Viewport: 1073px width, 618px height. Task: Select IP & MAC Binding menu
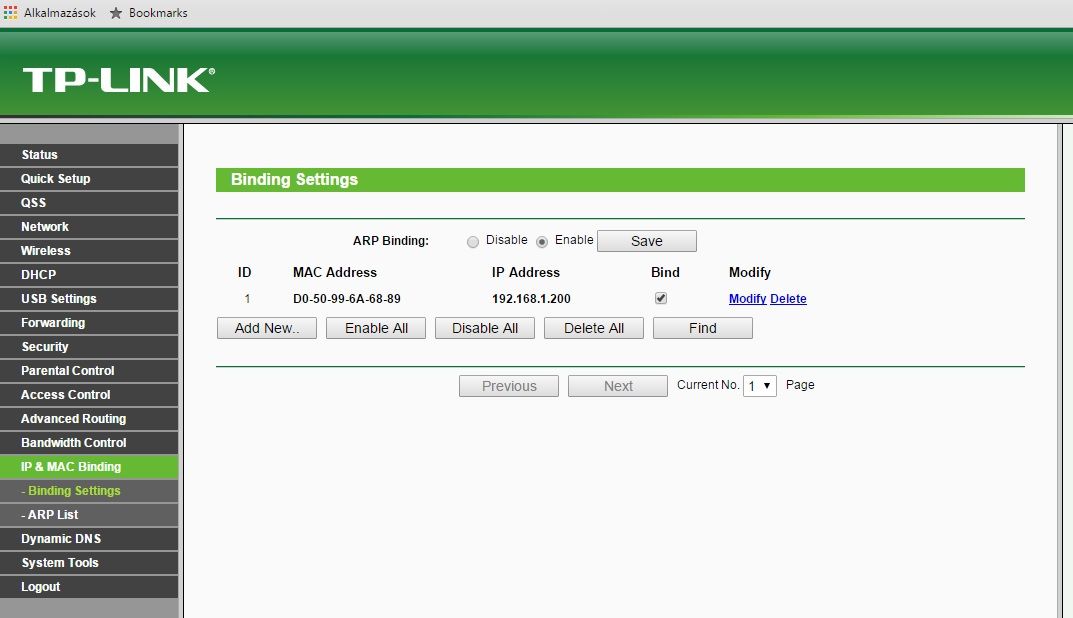tap(89, 466)
